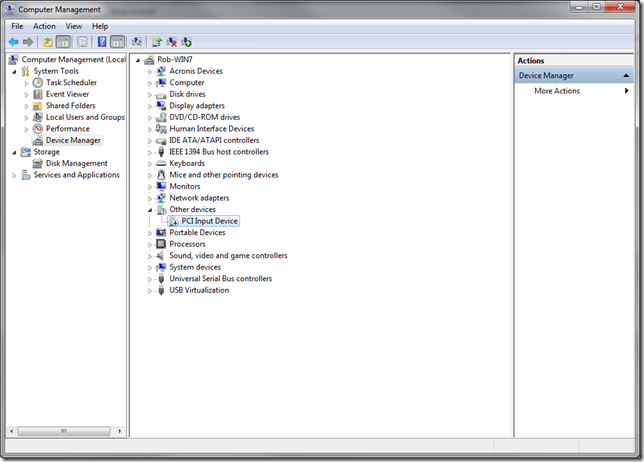
Task: Open the Action menu
Action: pos(44,26)
